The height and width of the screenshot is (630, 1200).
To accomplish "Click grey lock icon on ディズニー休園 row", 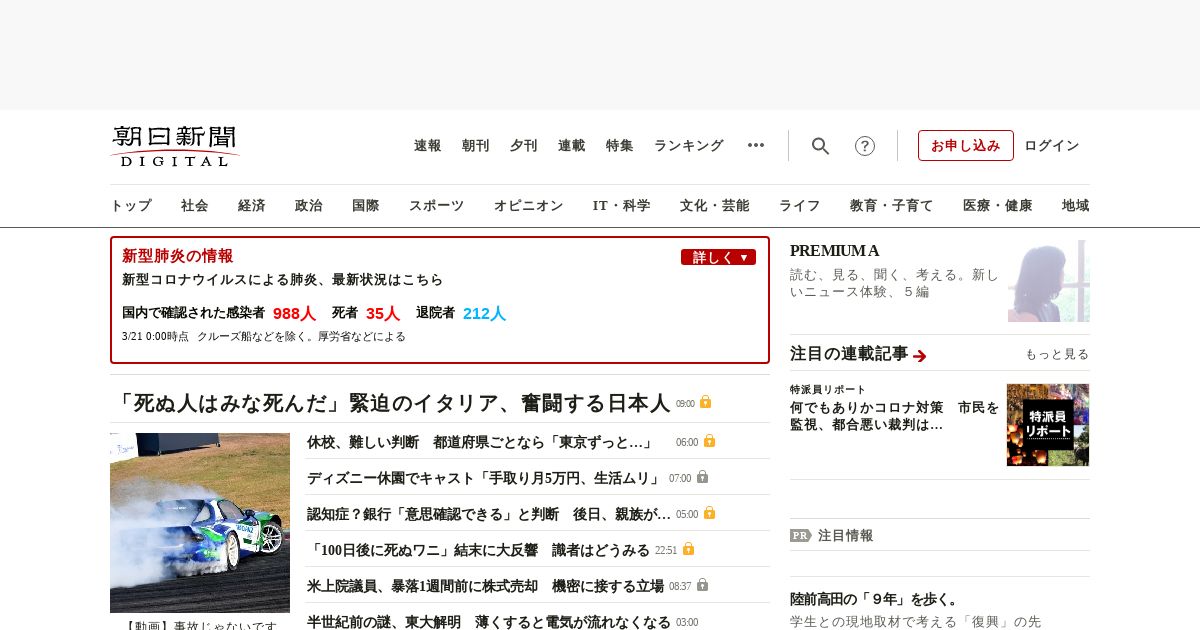I will coord(702,477).
